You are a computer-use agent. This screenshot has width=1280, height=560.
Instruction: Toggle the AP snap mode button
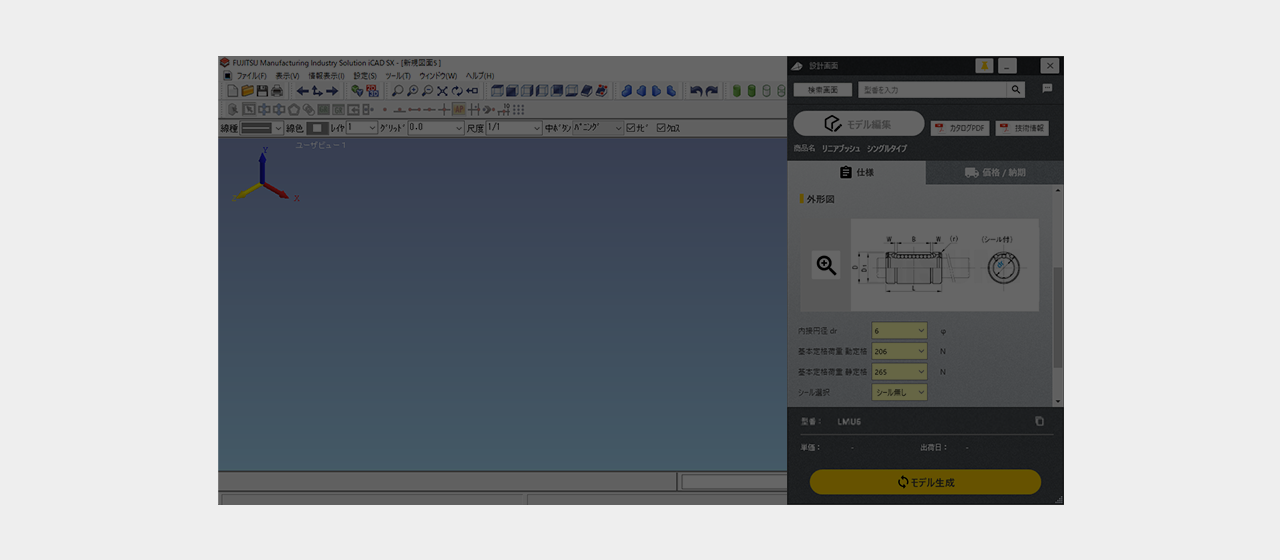pyautogui.click(x=459, y=109)
